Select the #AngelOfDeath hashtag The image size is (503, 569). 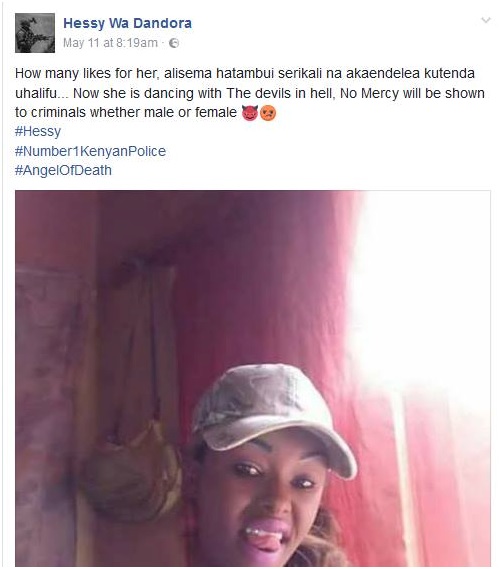point(63,170)
